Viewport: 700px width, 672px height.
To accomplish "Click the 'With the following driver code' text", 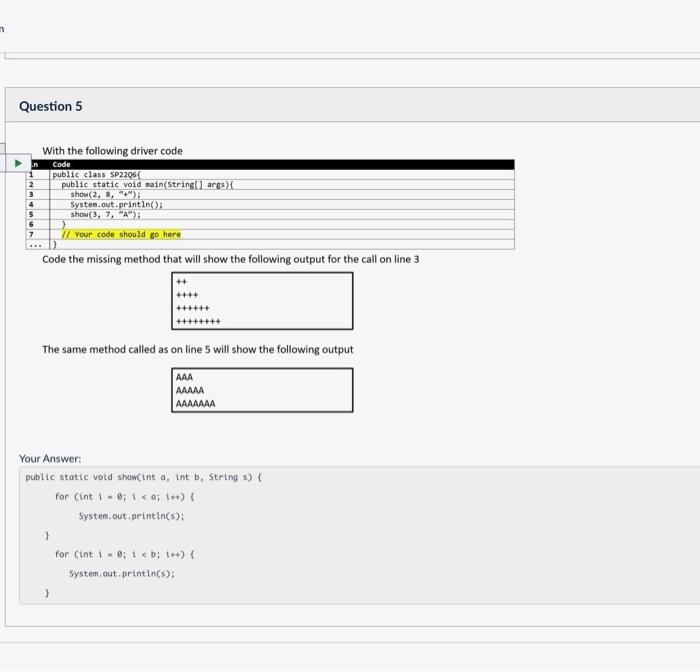I will (112, 151).
